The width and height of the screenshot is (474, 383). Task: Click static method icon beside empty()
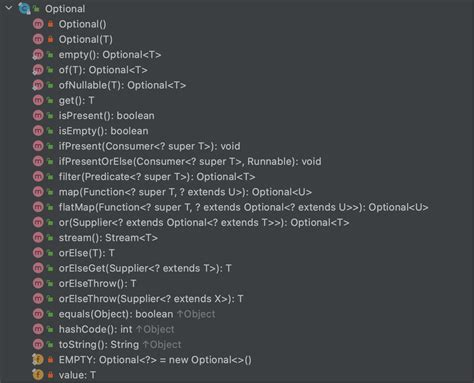[38, 55]
